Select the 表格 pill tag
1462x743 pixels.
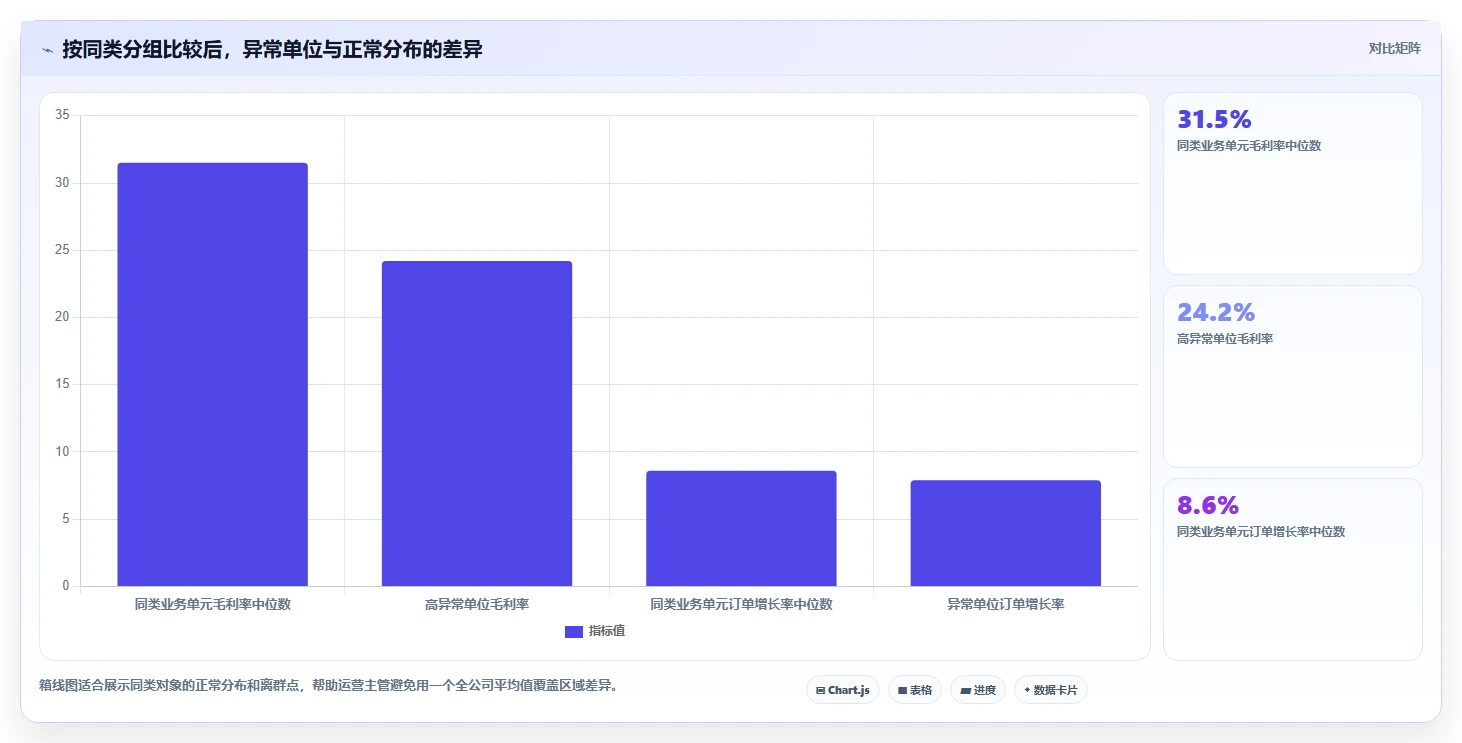(x=915, y=690)
